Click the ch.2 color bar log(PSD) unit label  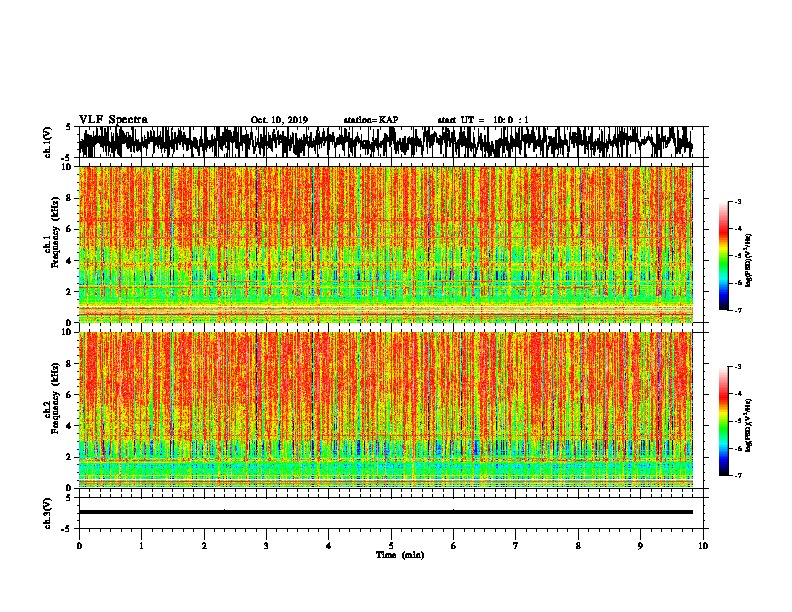(x=749, y=425)
